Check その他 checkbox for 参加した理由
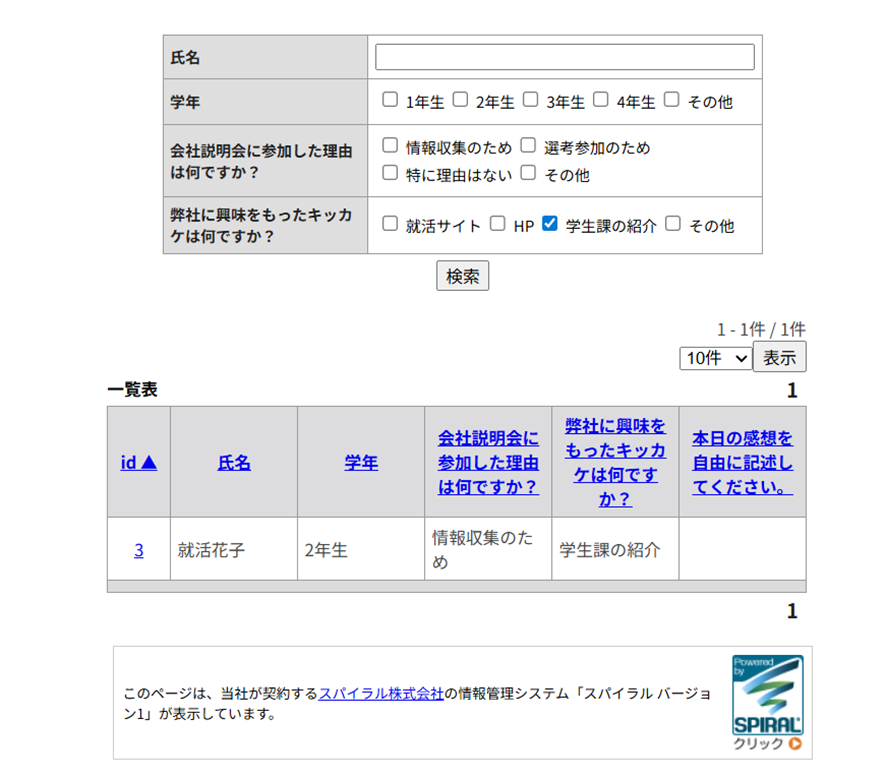 pos(528,172)
